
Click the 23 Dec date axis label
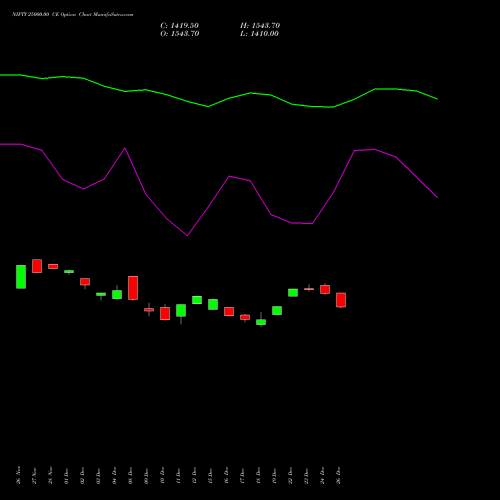click(x=306, y=475)
